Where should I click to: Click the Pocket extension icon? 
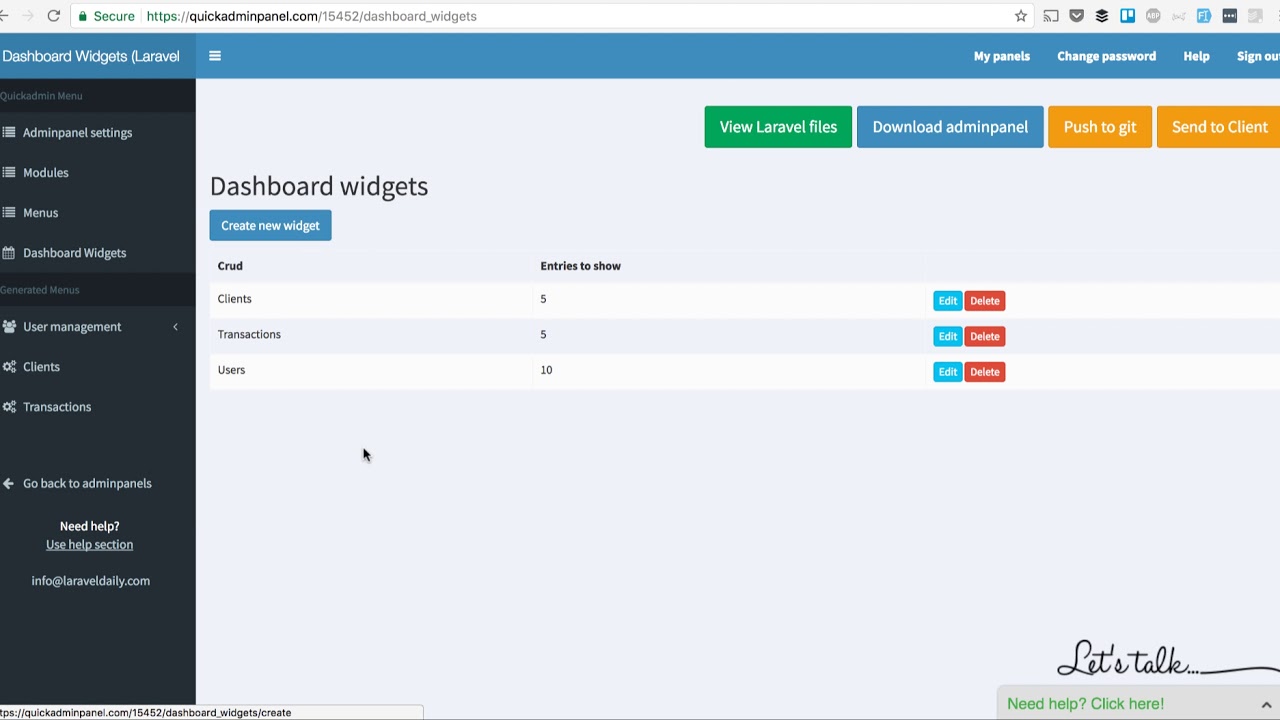tap(1076, 16)
